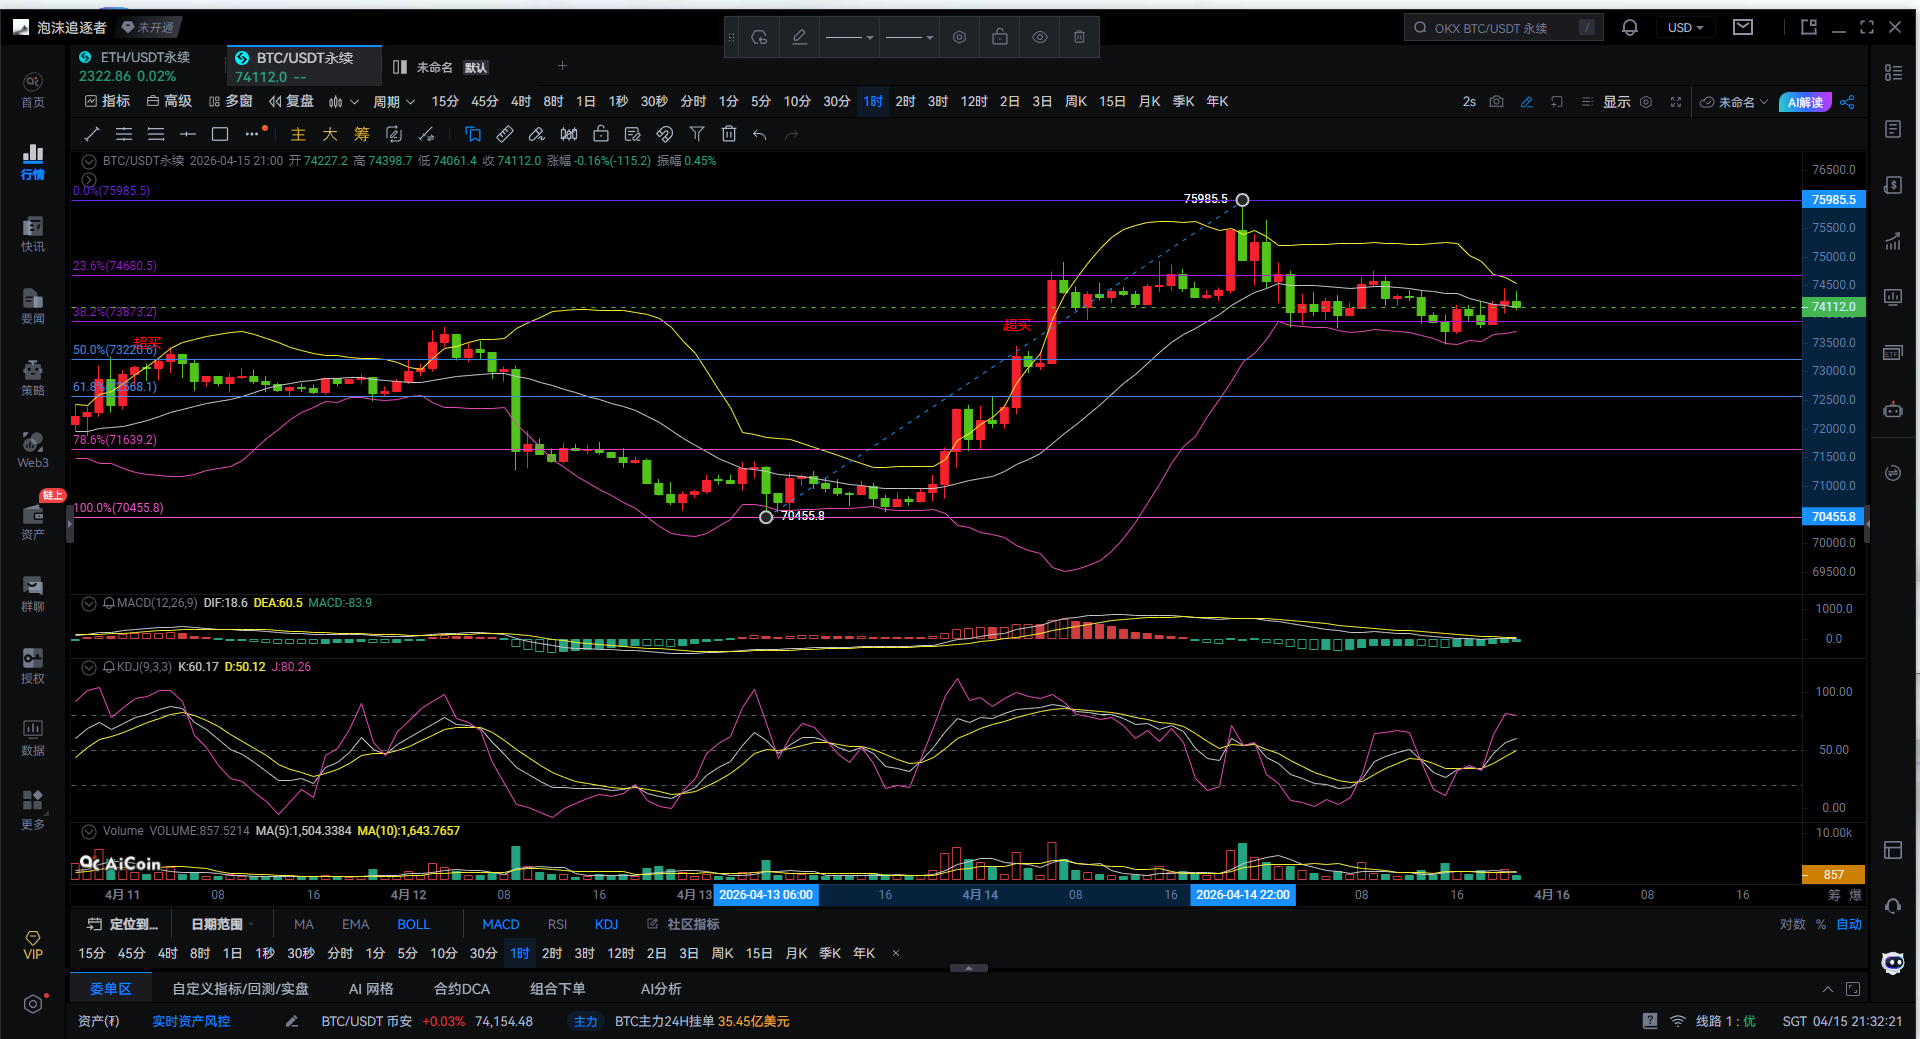The width and height of the screenshot is (1920, 1039).
Task: Click the OKX BTC/USDT search field
Action: [1500, 28]
